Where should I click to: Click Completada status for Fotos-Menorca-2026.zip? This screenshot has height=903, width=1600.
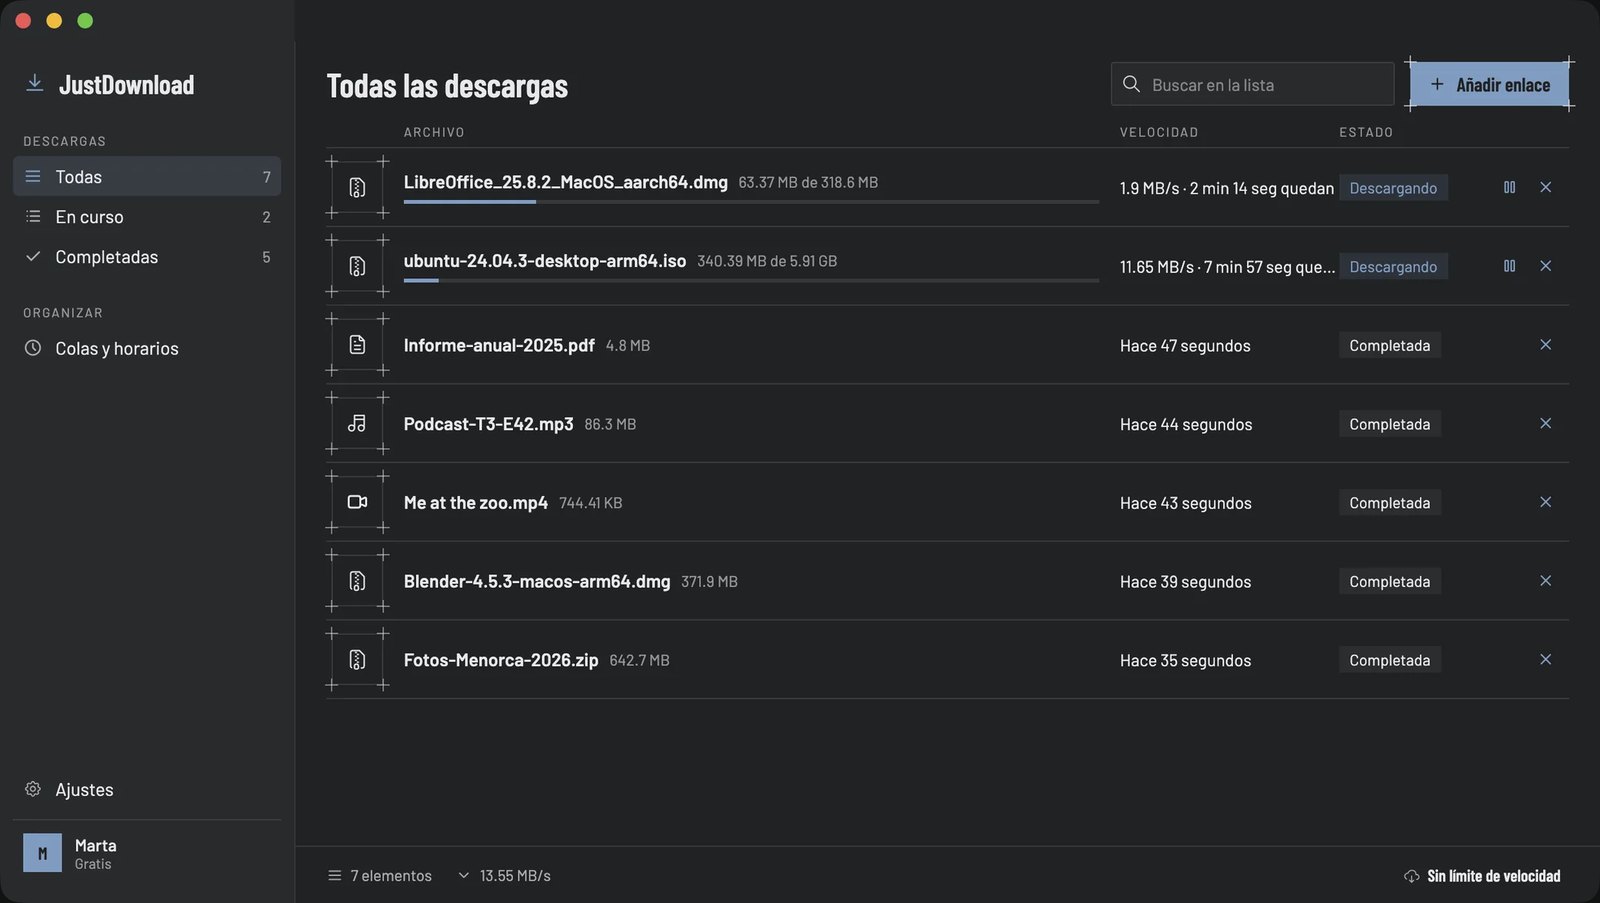point(1389,660)
